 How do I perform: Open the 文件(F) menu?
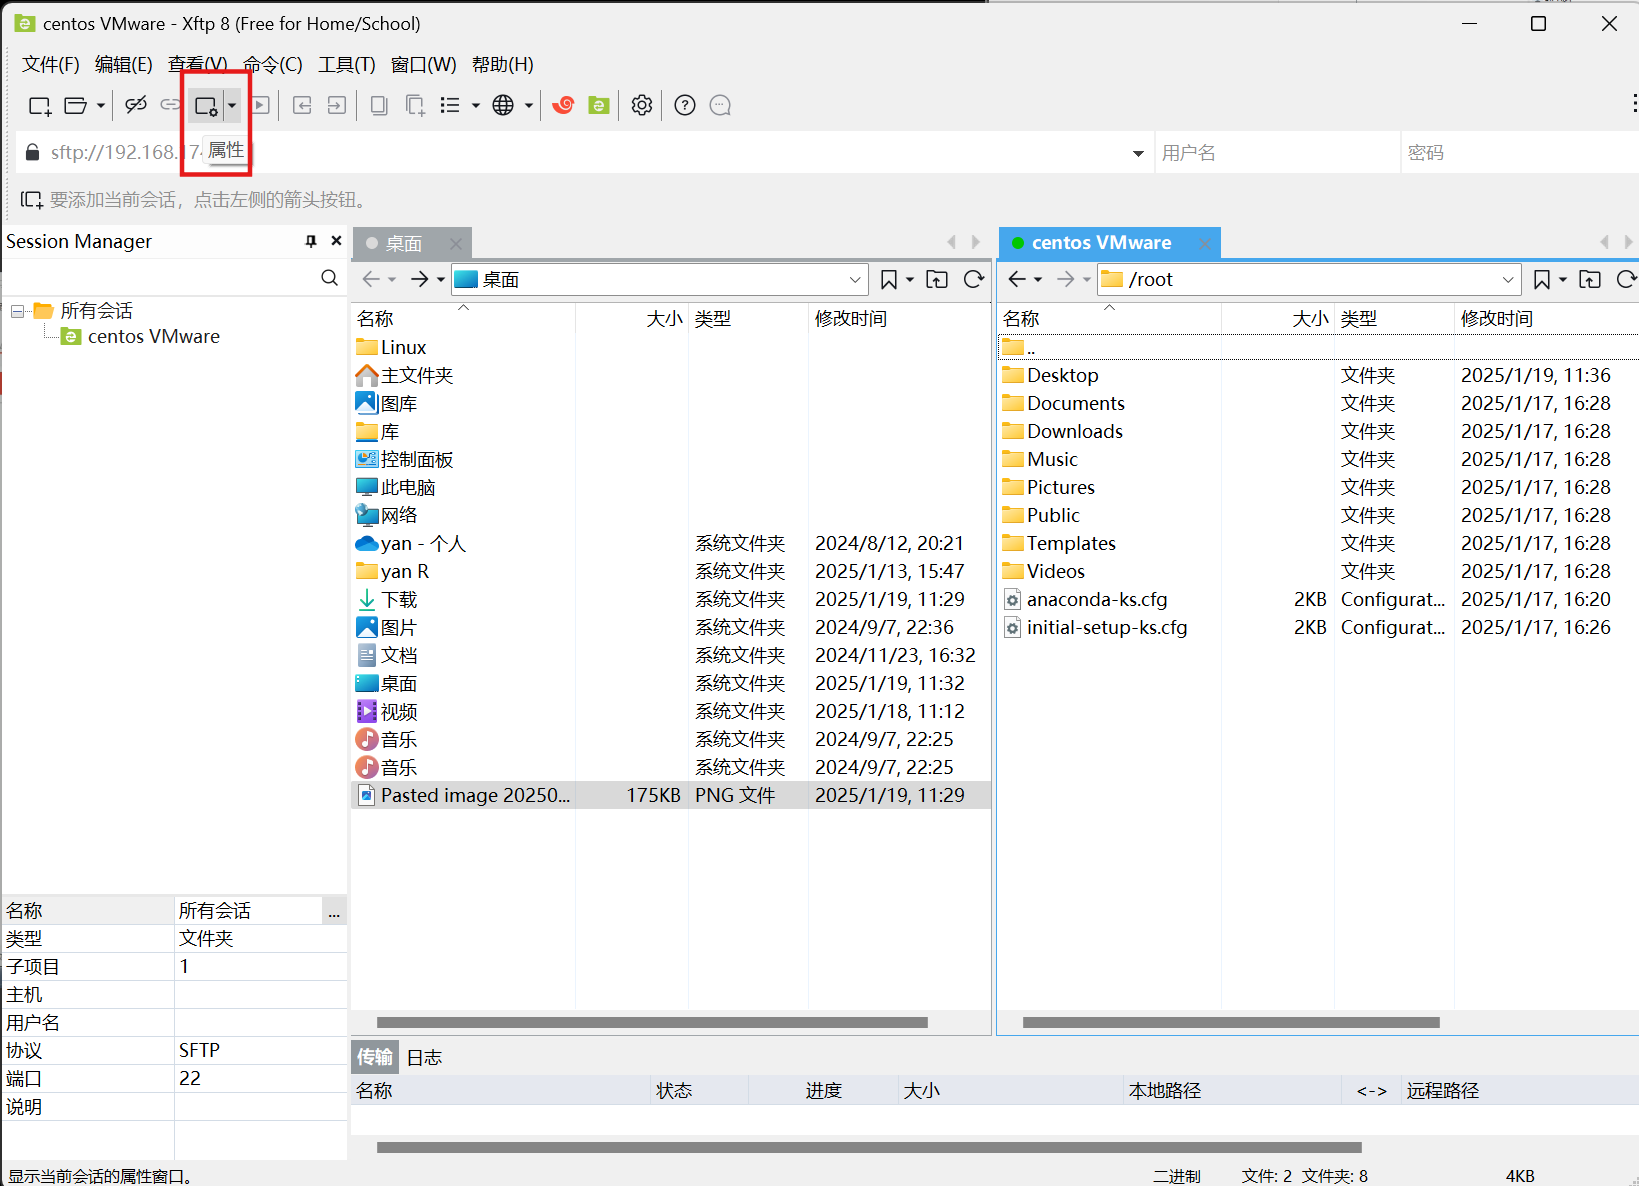pos(51,64)
